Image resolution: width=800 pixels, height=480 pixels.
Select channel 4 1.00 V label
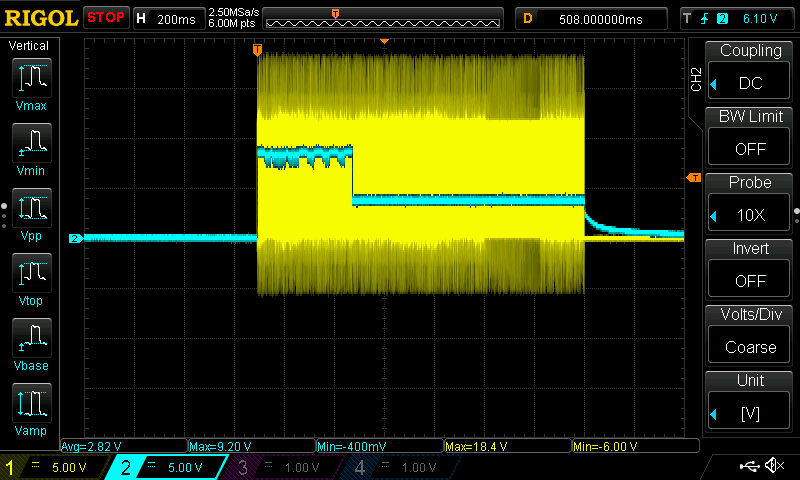point(418,467)
